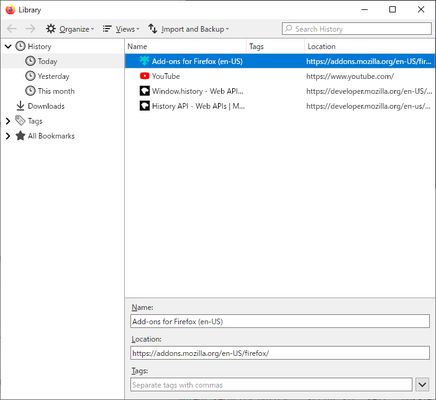Image resolution: width=436 pixels, height=400 pixels.
Task: Expand the Tags tree node
Action: 8,121
